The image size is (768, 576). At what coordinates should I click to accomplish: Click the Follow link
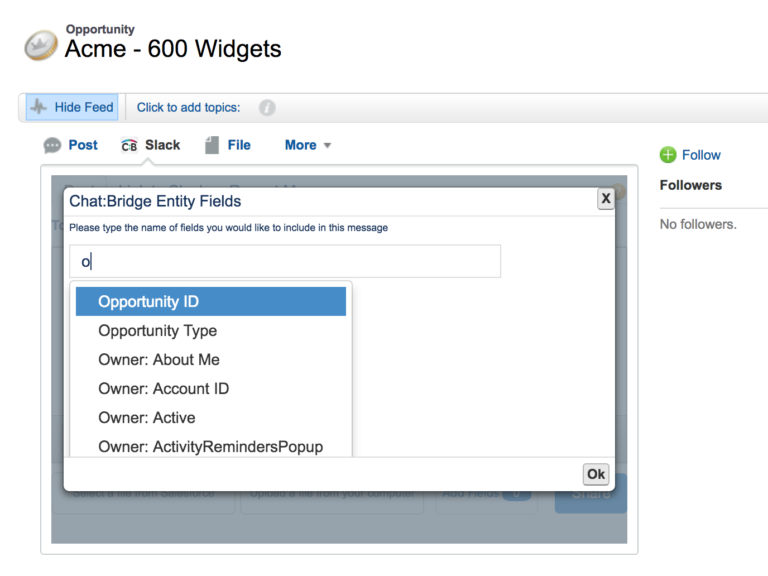[x=701, y=155]
